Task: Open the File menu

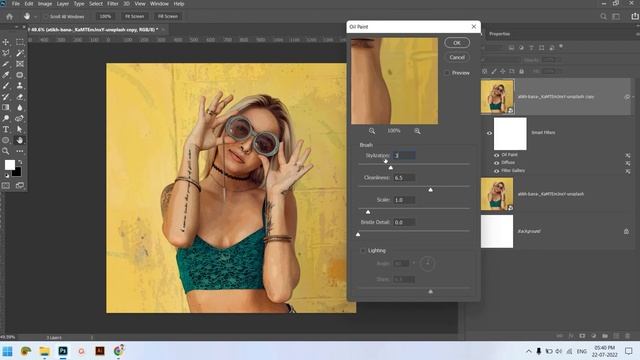Action: point(16,4)
